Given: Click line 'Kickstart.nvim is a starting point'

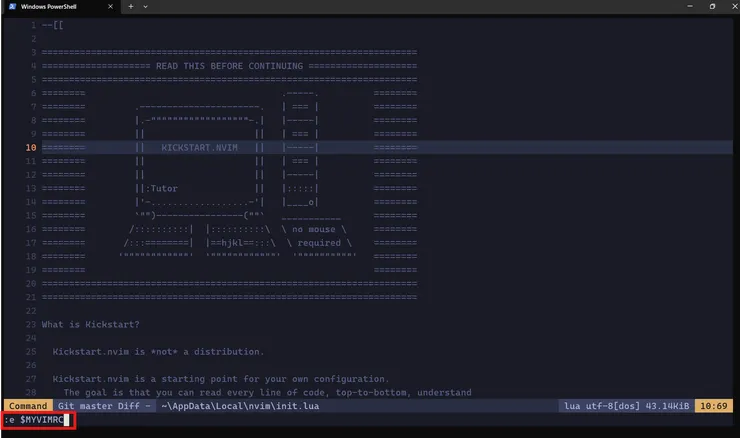Looking at the screenshot, I should tap(221, 379).
